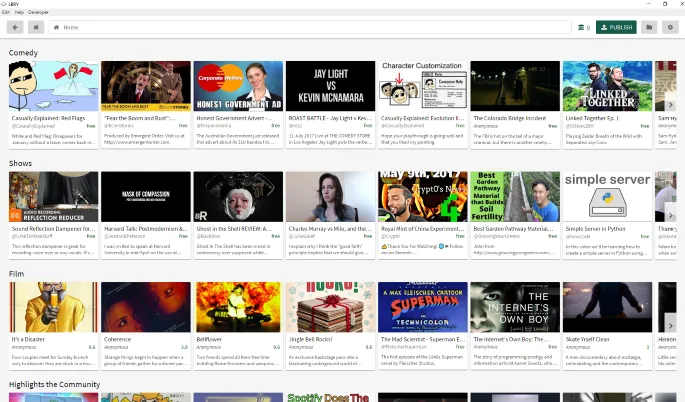Screen dimensions: 685x402
Task: Show more Shows row items with arrow
Action: pyautogui.click(x=671, y=215)
